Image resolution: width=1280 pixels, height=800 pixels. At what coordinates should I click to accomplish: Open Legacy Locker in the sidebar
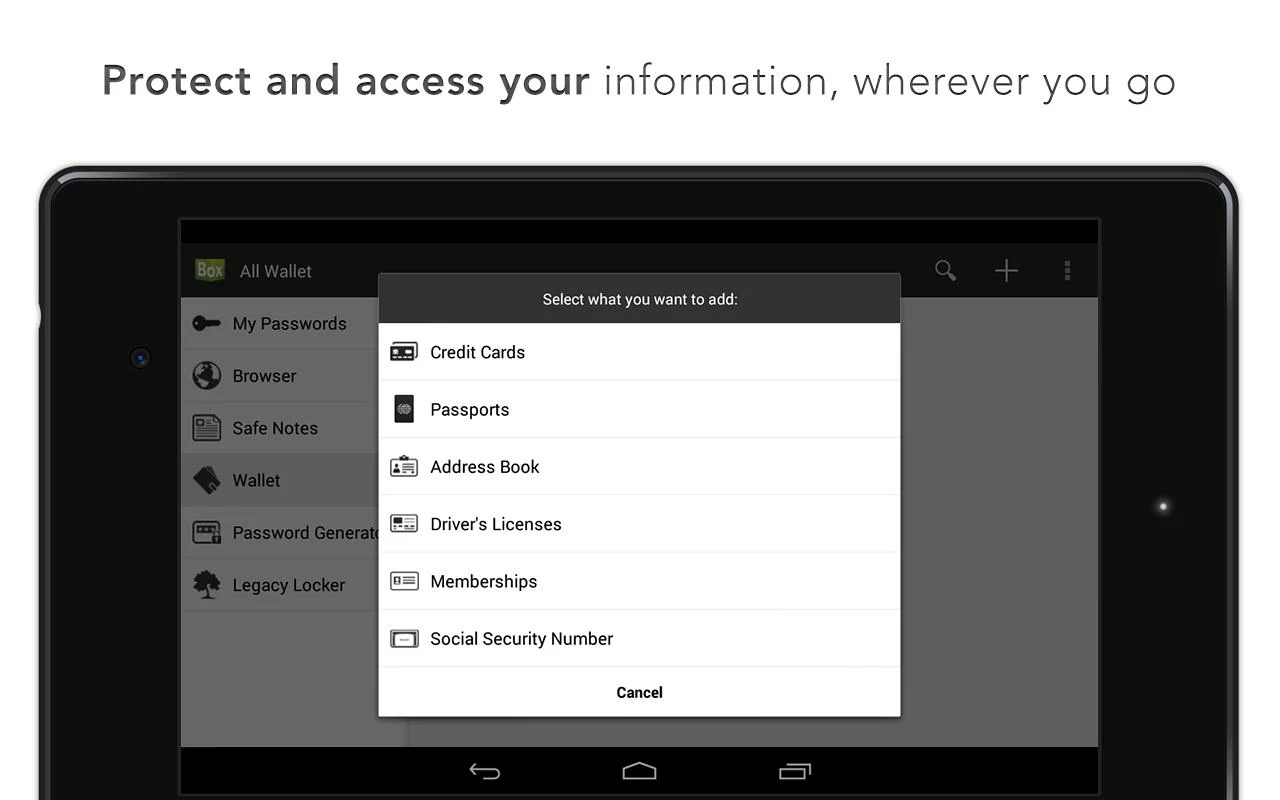(280, 584)
